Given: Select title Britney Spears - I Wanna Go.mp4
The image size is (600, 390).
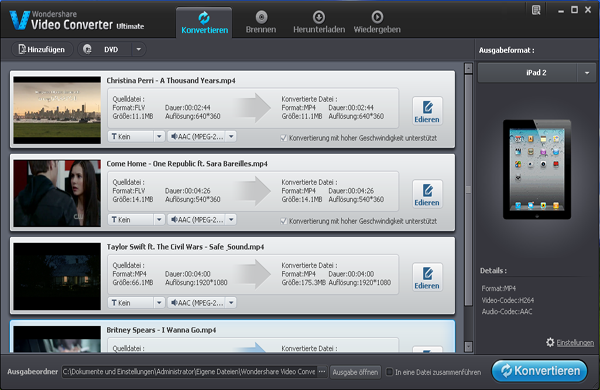Looking at the screenshot, I should coord(161,330).
